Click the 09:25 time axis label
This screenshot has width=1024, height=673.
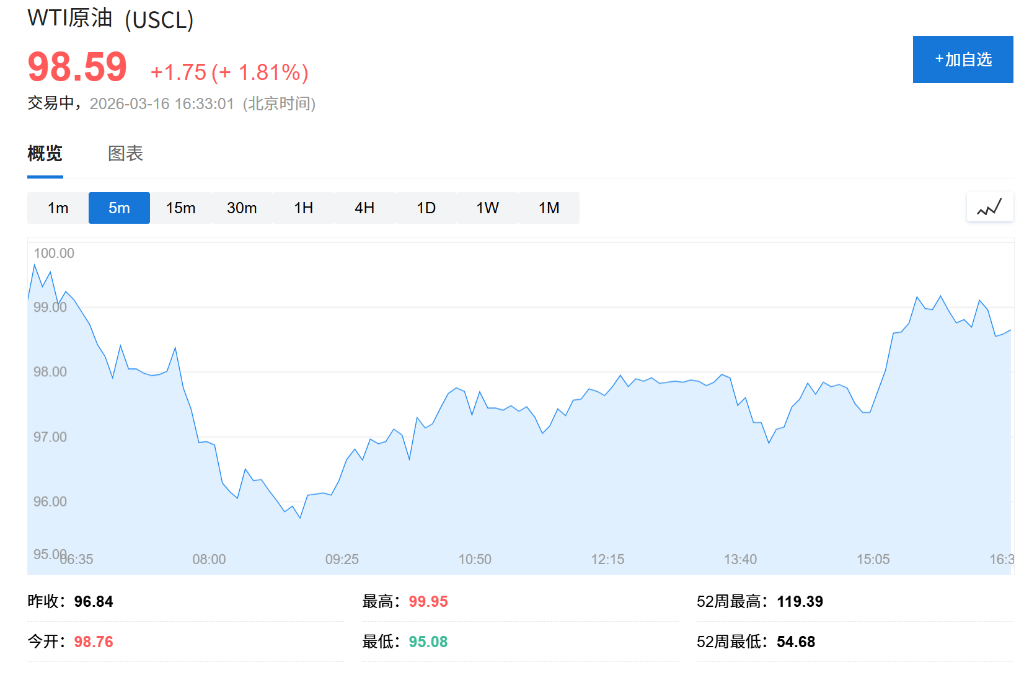pos(342,559)
